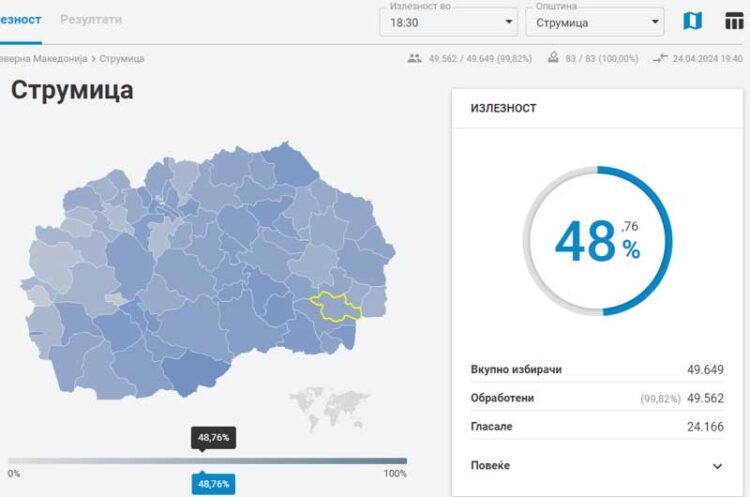This screenshot has width=750, height=497.
Task: Click the 100% scale label
Action: [395, 474]
